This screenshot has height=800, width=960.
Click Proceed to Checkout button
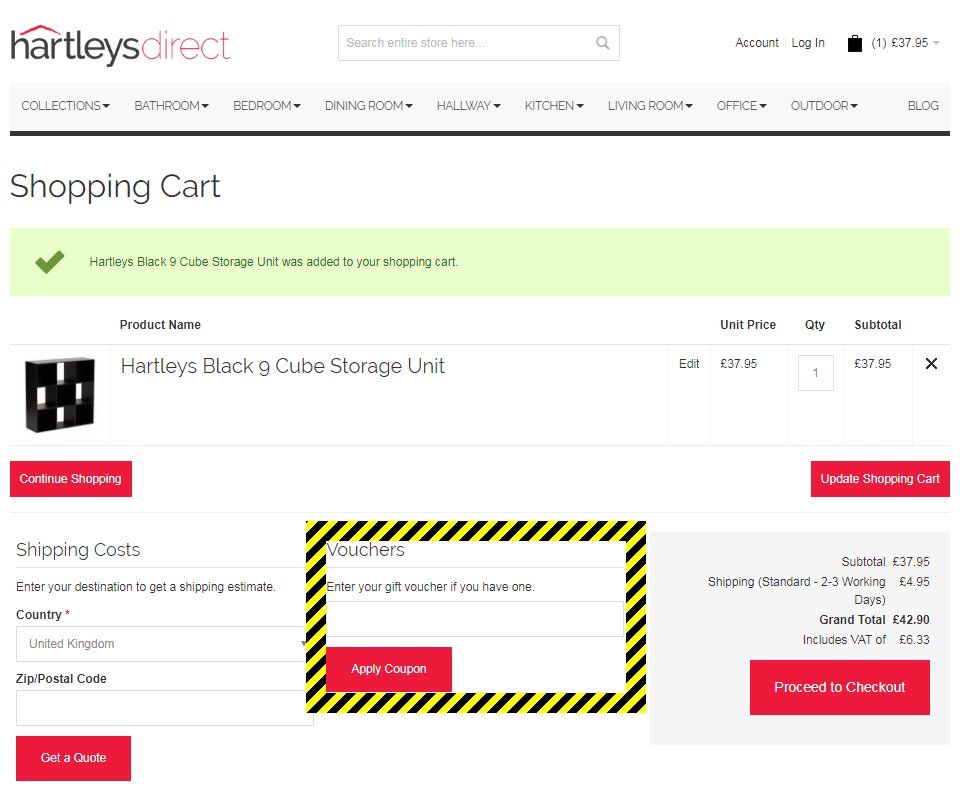tap(839, 687)
